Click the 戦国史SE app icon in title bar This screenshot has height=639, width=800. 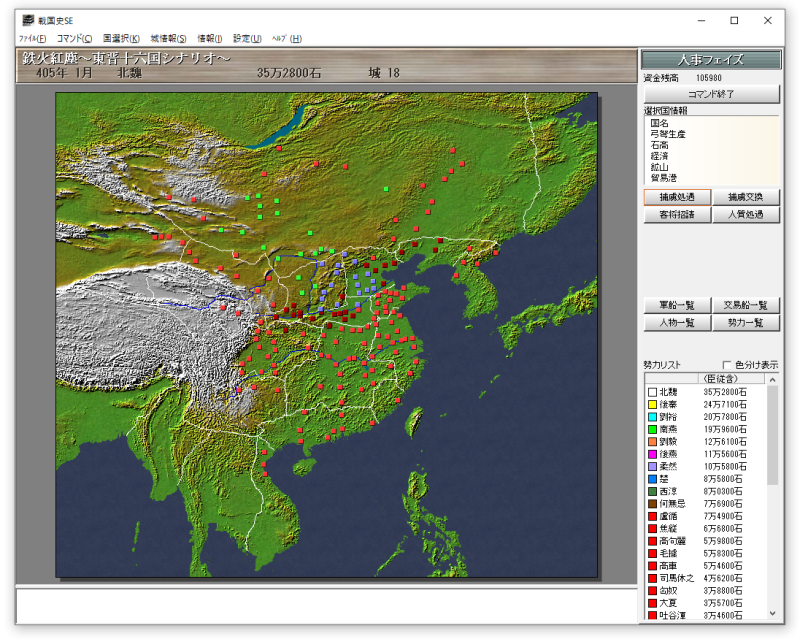(x=29, y=20)
